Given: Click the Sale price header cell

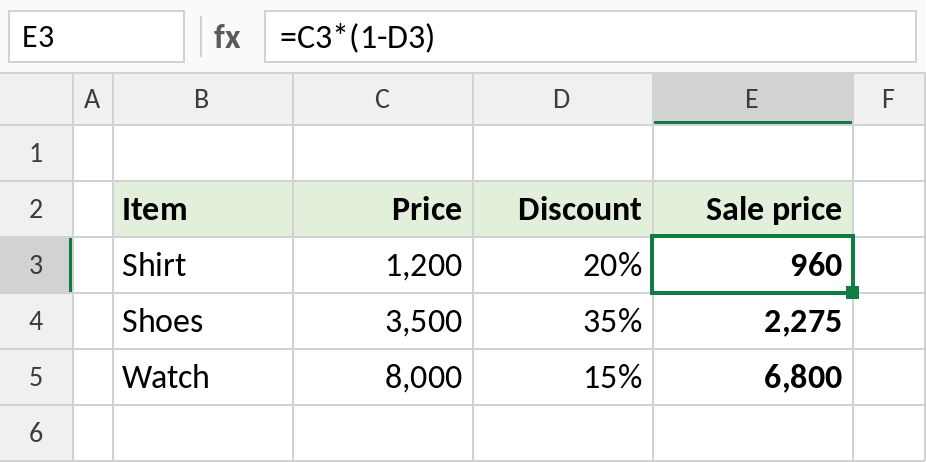Looking at the screenshot, I should coord(753,209).
